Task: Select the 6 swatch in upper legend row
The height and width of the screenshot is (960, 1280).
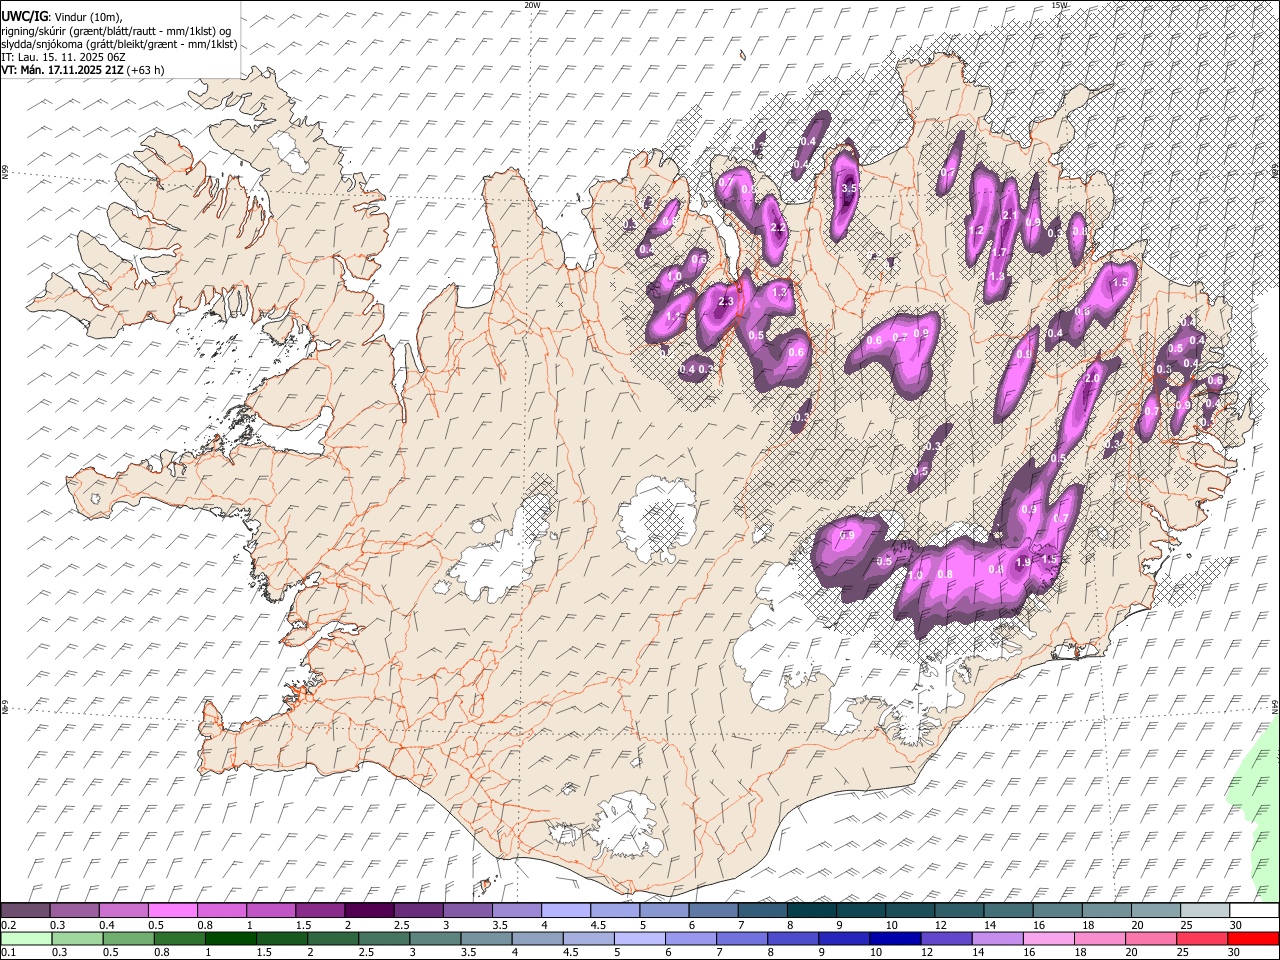Action: click(x=714, y=911)
